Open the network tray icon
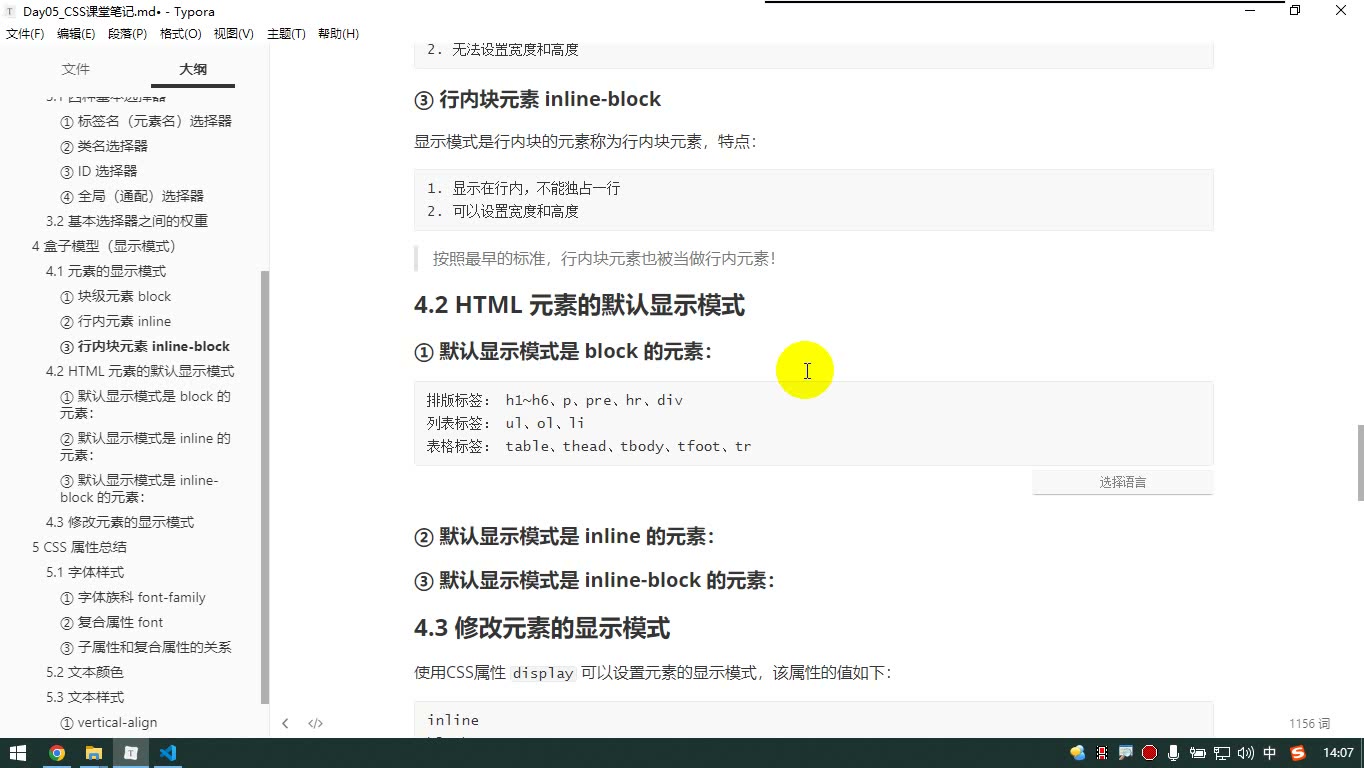 click(x=1222, y=753)
